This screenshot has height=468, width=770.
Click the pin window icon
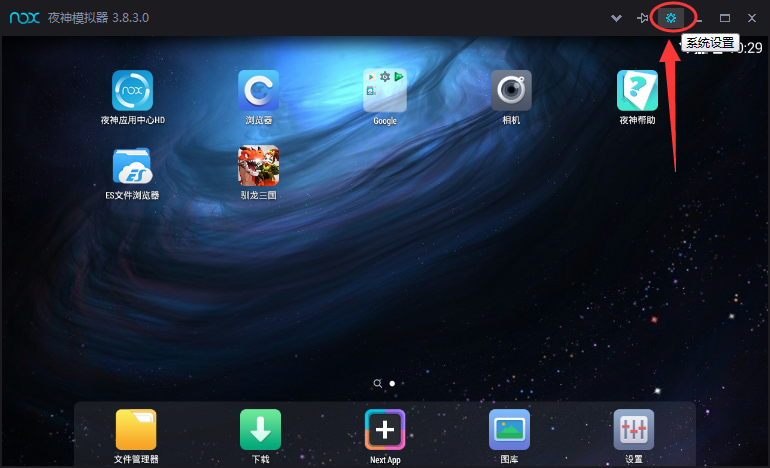click(x=642, y=18)
